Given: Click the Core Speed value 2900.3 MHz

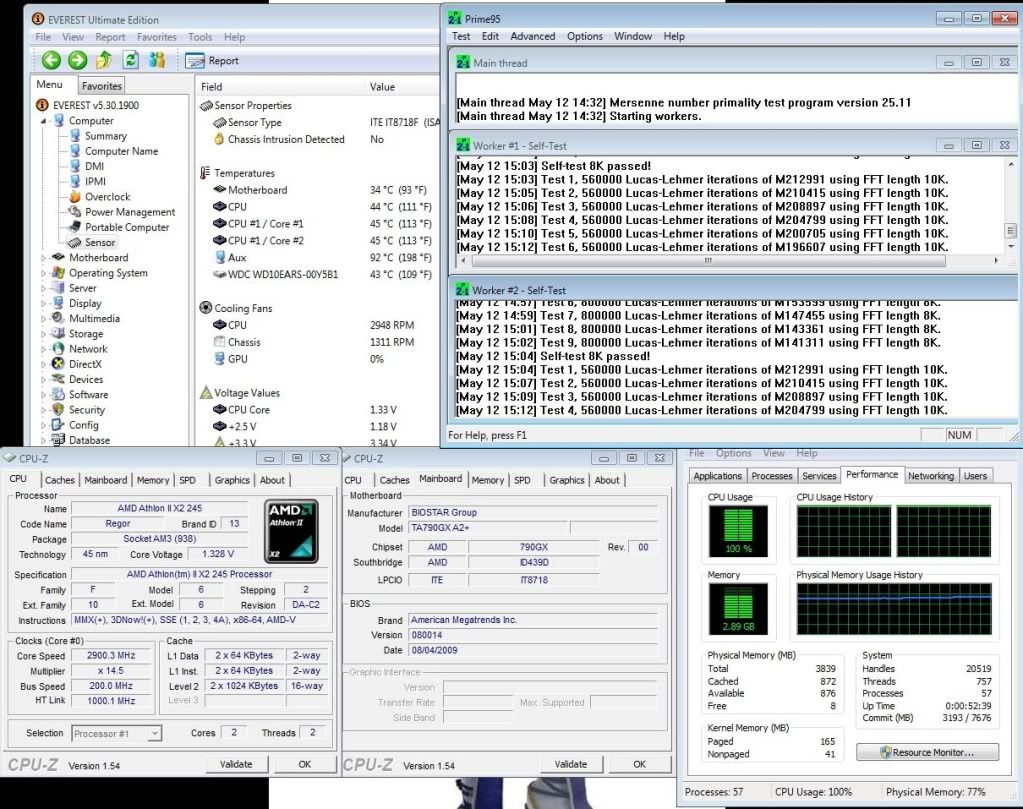Looking at the screenshot, I should 111,655.
